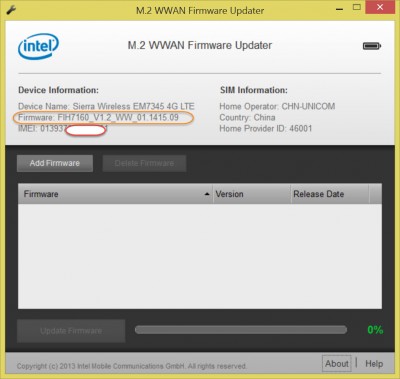Sort by the Release Date column header
The height and width of the screenshot is (379, 400).
point(330,194)
